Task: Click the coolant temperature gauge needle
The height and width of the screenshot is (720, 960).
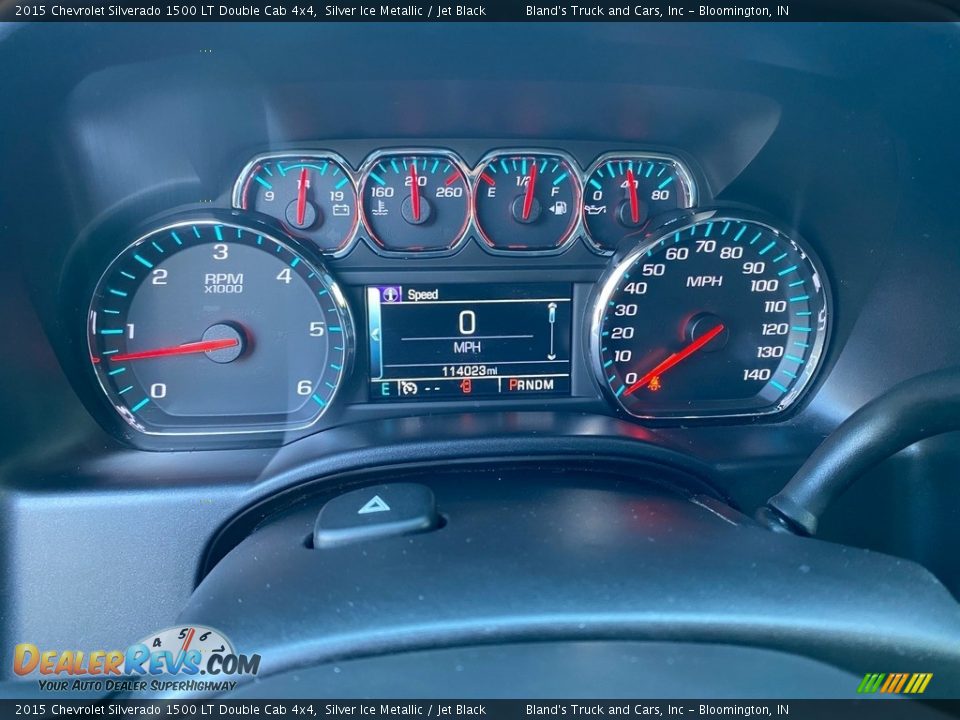Action: click(415, 192)
